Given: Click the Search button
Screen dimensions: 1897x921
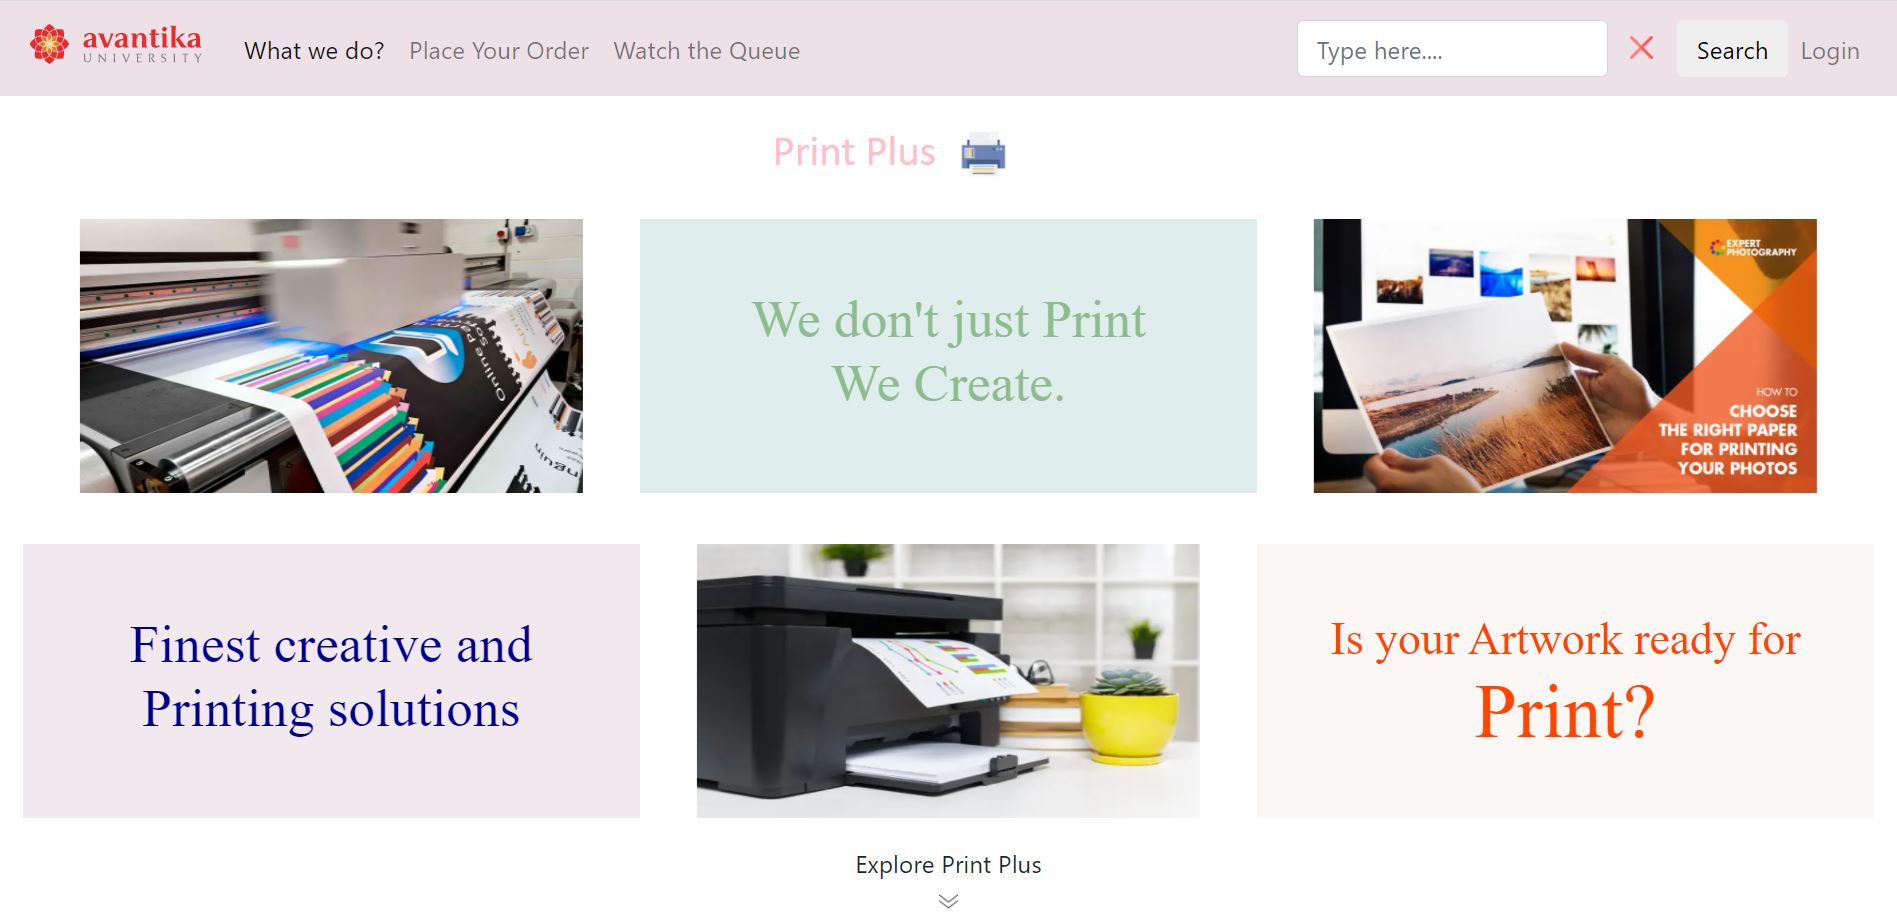Looking at the screenshot, I should 1732,49.
